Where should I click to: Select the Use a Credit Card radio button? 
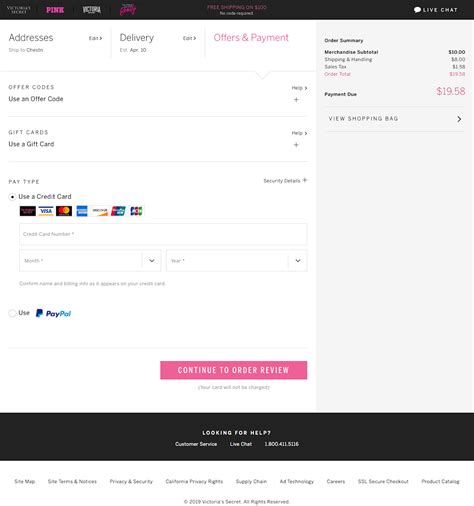[x=12, y=197]
